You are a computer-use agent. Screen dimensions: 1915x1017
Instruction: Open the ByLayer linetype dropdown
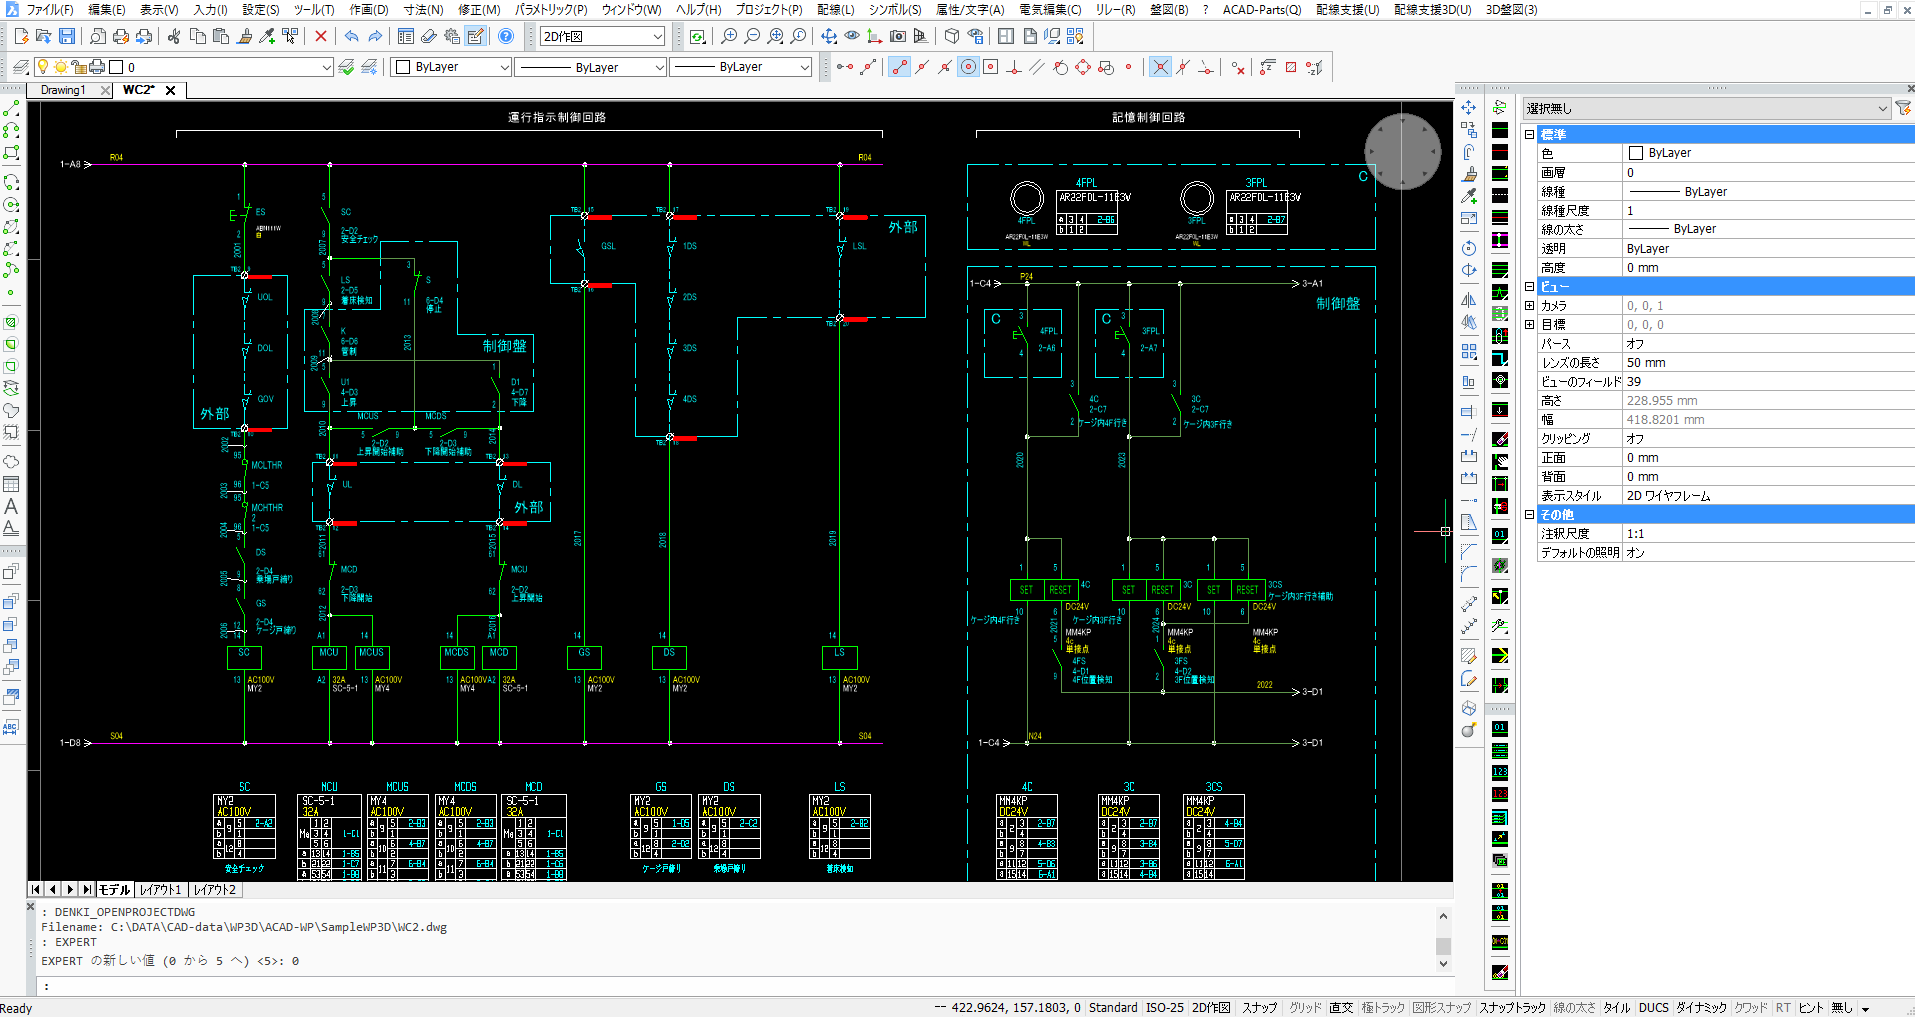[x=592, y=67]
